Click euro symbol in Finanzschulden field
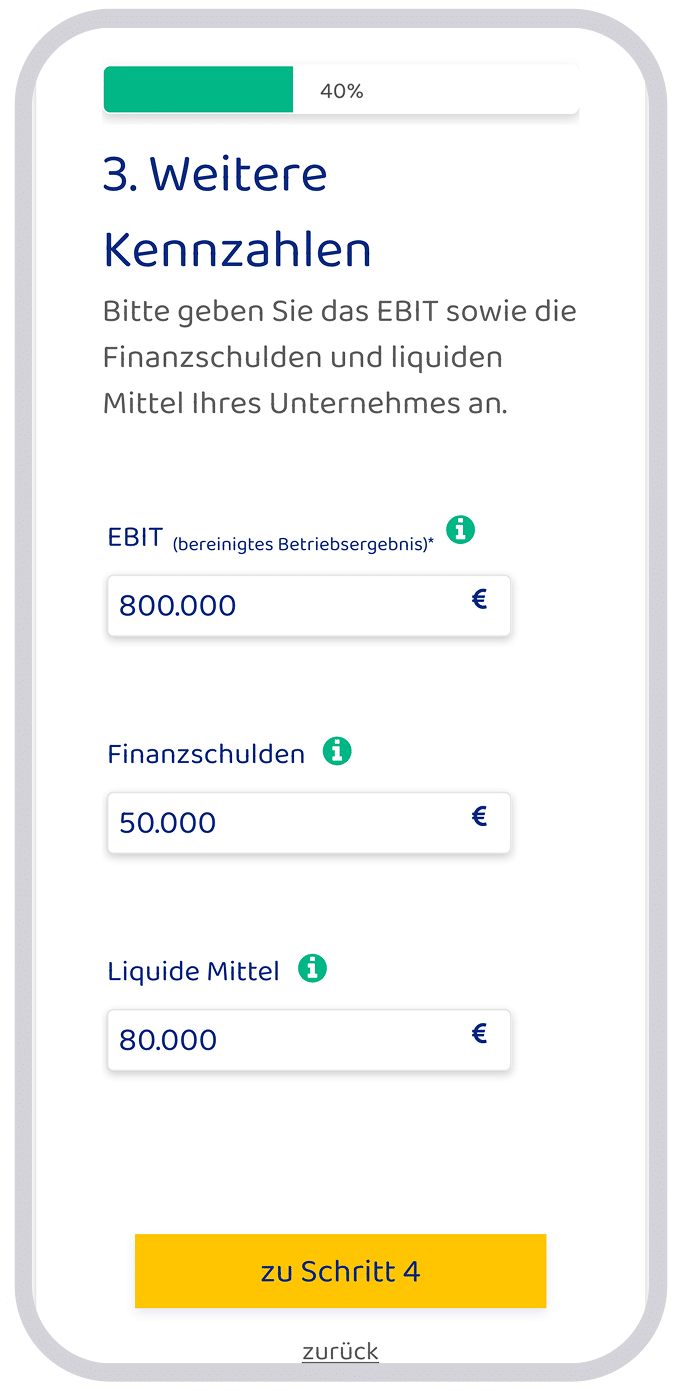682x1391 pixels. coord(479,817)
